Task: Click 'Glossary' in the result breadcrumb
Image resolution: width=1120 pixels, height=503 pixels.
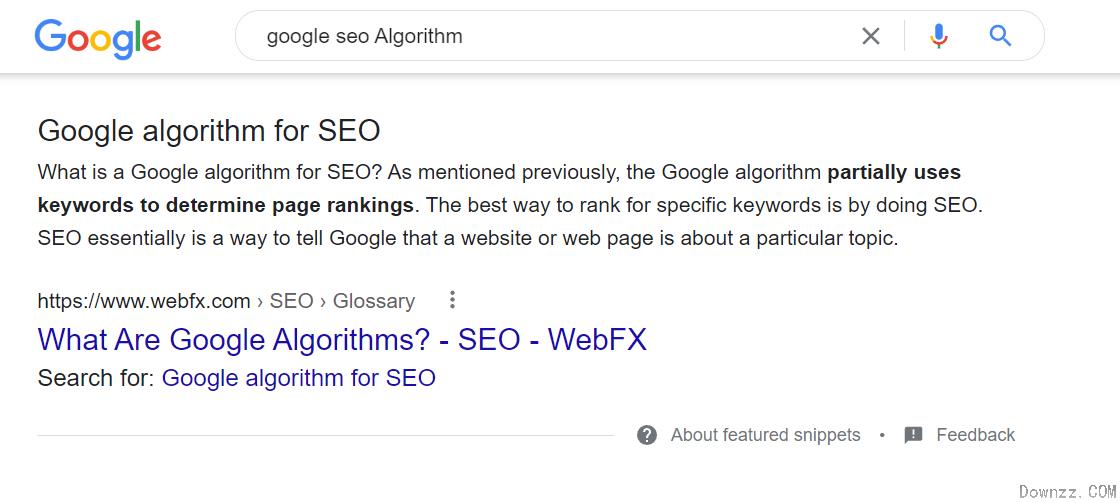Action: [374, 301]
